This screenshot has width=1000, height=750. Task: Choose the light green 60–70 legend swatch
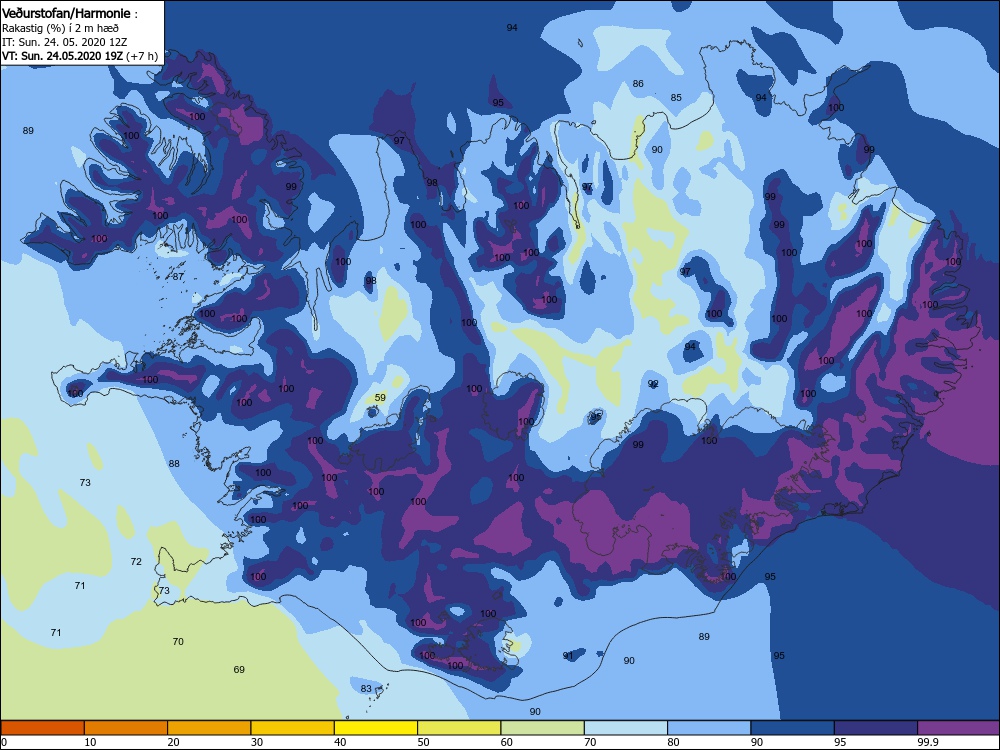tap(543, 728)
